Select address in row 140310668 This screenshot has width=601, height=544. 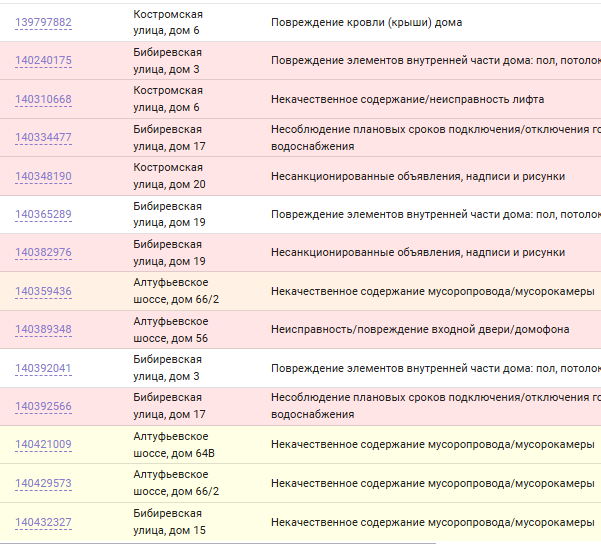pyautogui.click(x=168, y=99)
